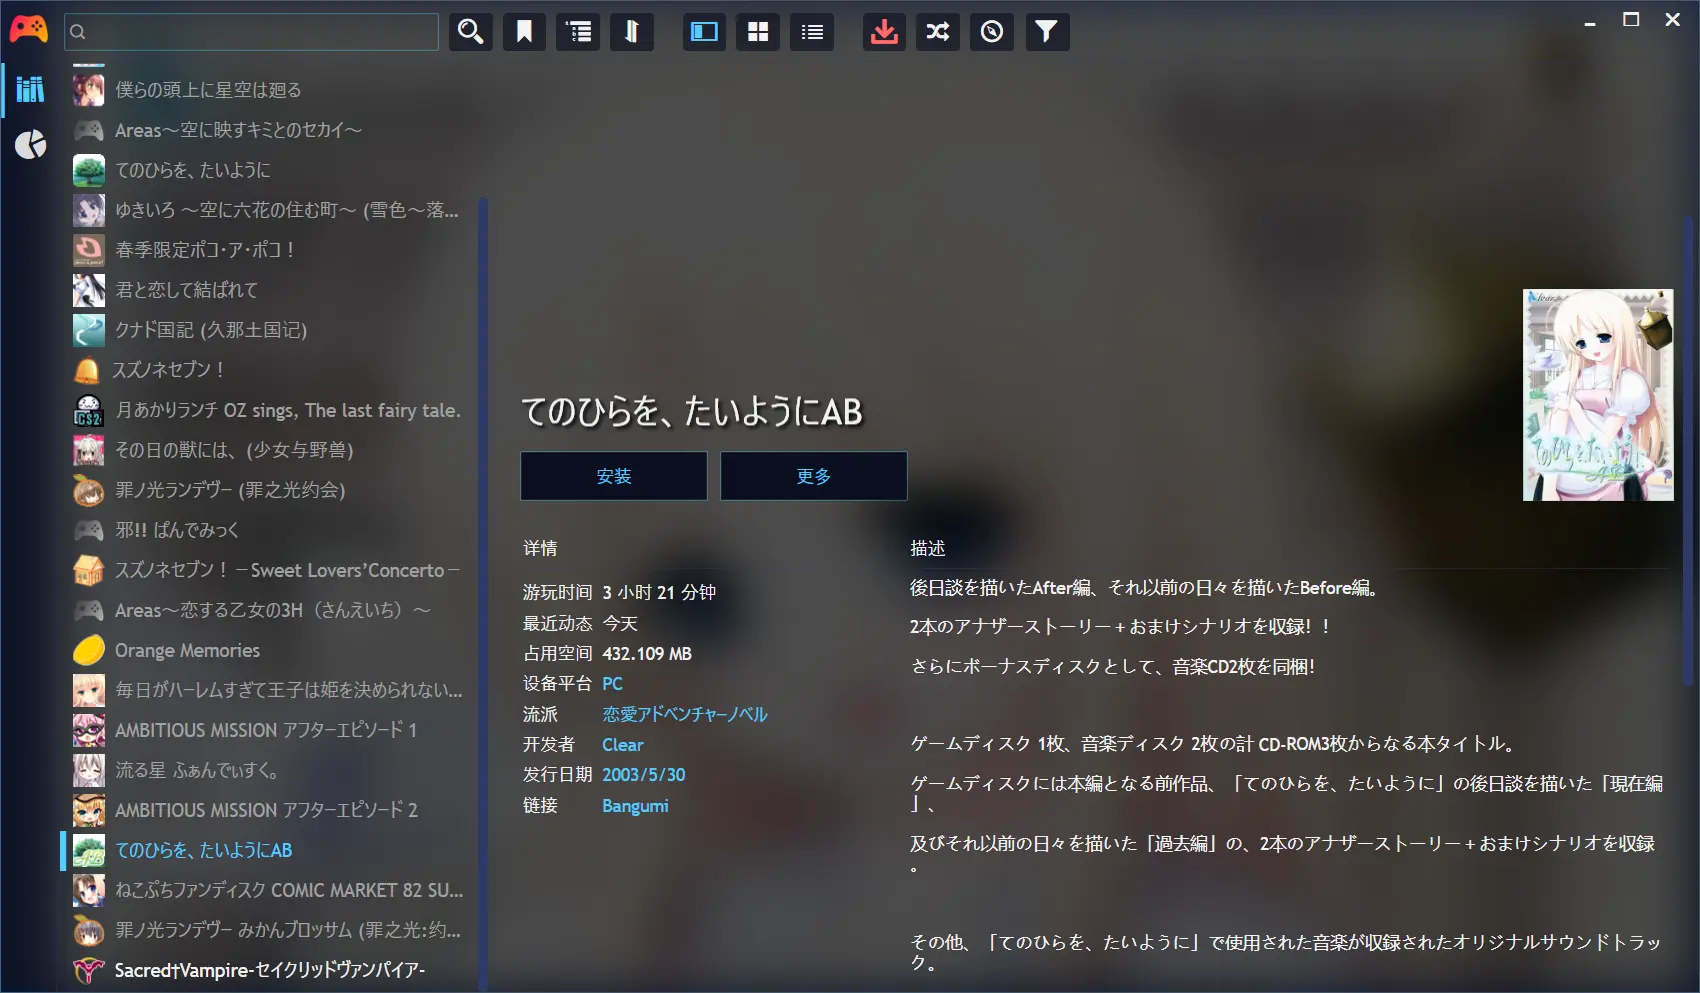This screenshot has height=993, width=1700.
Task: Click the game cover art thumbnail
Action: (1597, 395)
